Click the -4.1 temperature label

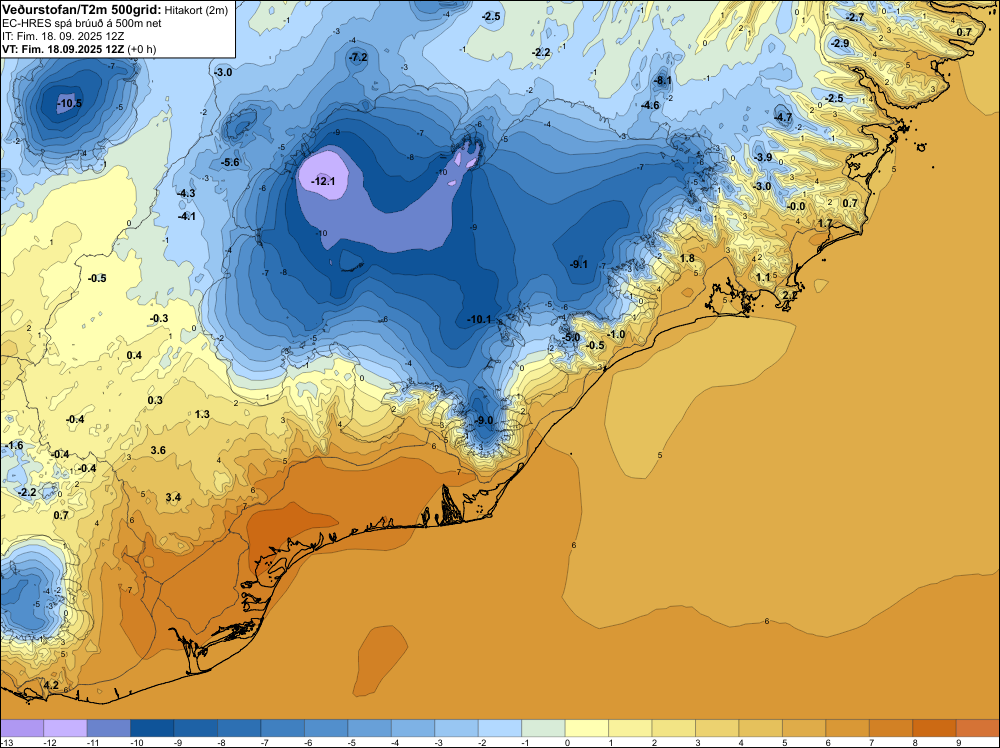186,217
